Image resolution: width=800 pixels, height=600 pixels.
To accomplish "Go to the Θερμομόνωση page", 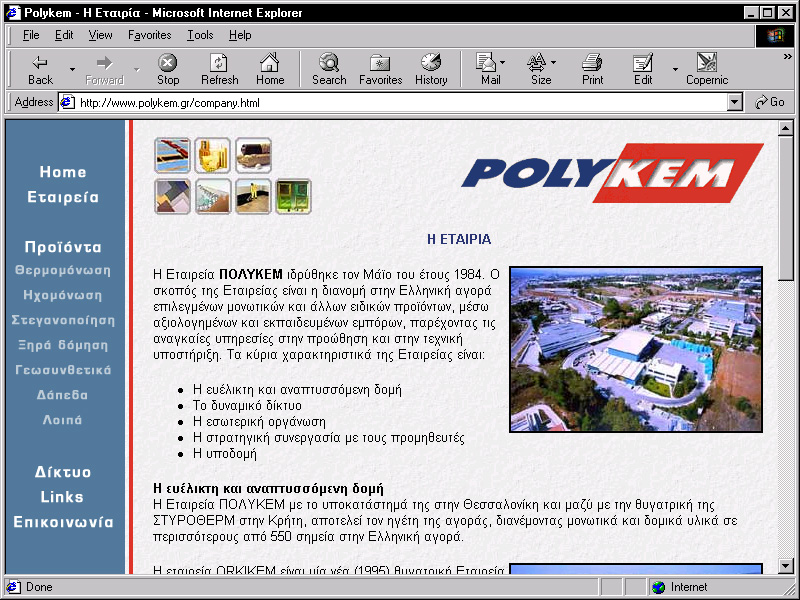I will click(63, 270).
